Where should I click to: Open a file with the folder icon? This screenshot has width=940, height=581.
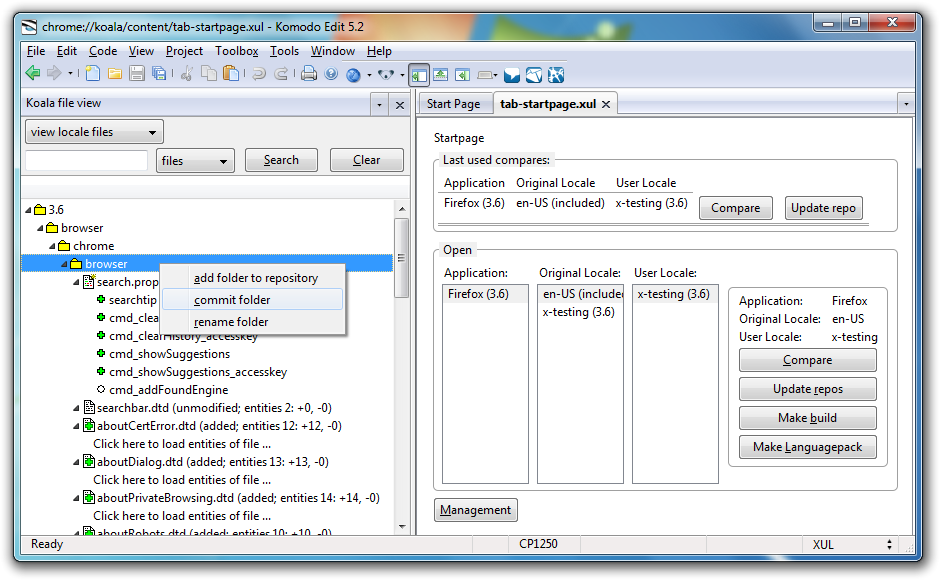[115, 74]
